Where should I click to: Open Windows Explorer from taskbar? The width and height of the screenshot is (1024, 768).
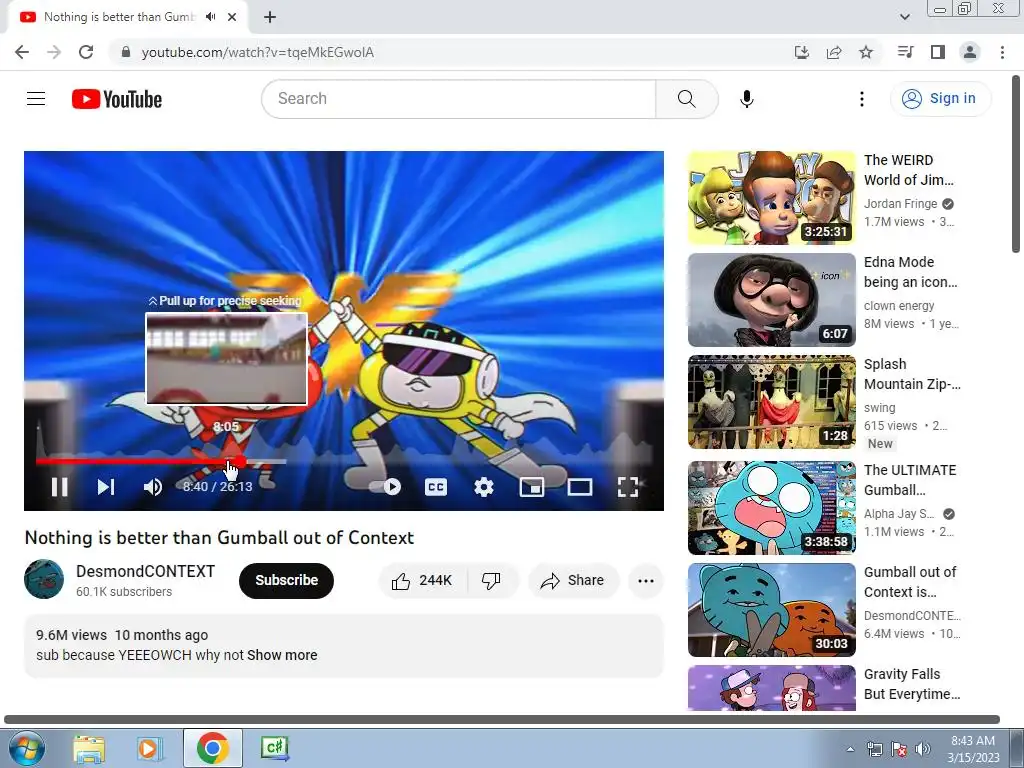(x=89, y=748)
